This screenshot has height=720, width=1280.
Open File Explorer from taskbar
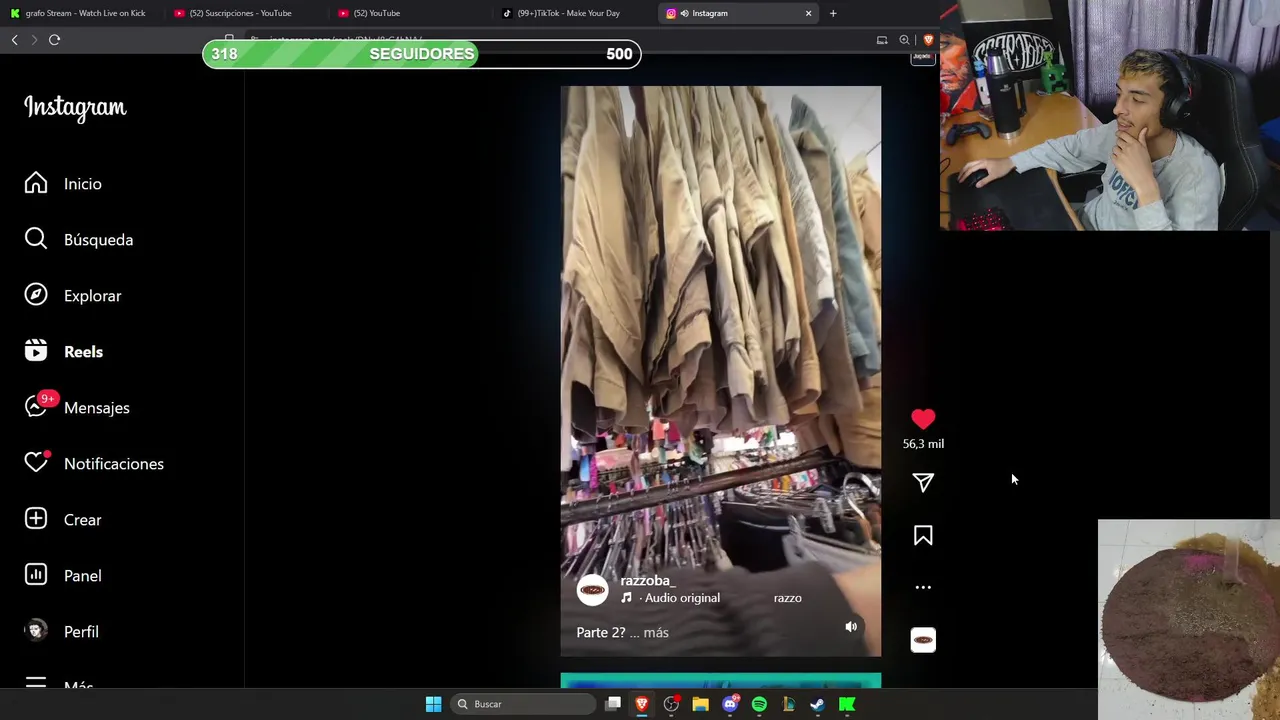click(700, 704)
